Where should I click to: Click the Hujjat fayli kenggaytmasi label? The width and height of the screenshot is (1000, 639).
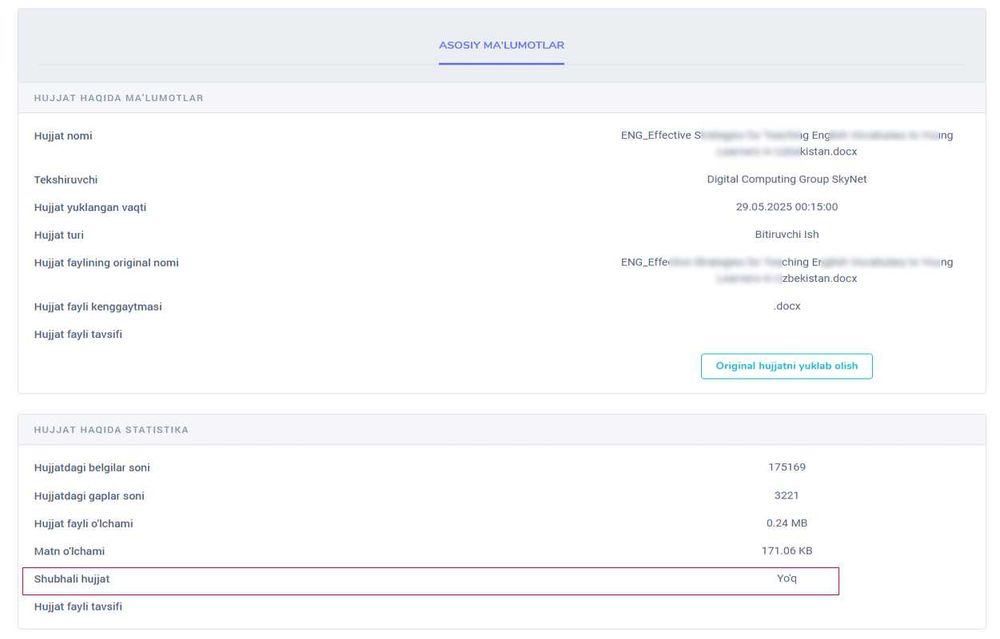click(98, 307)
